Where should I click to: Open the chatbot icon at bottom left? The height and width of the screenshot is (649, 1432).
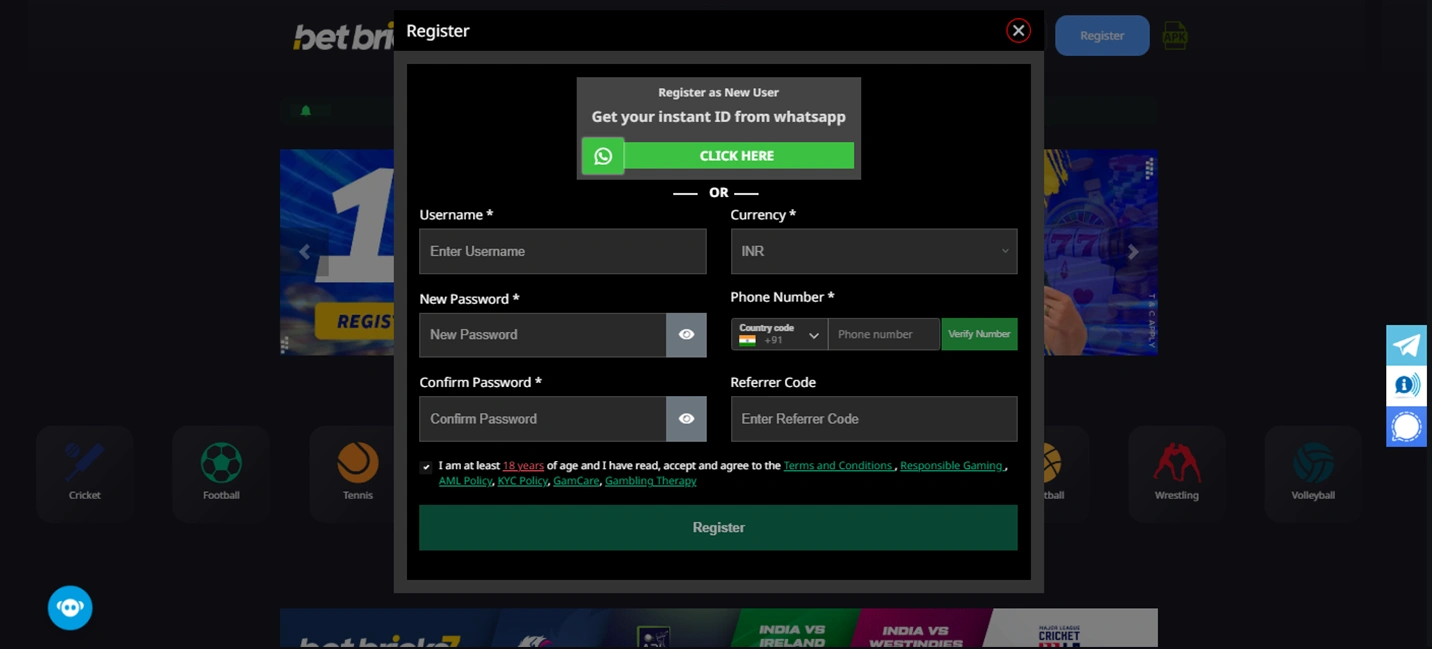pyautogui.click(x=70, y=607)
